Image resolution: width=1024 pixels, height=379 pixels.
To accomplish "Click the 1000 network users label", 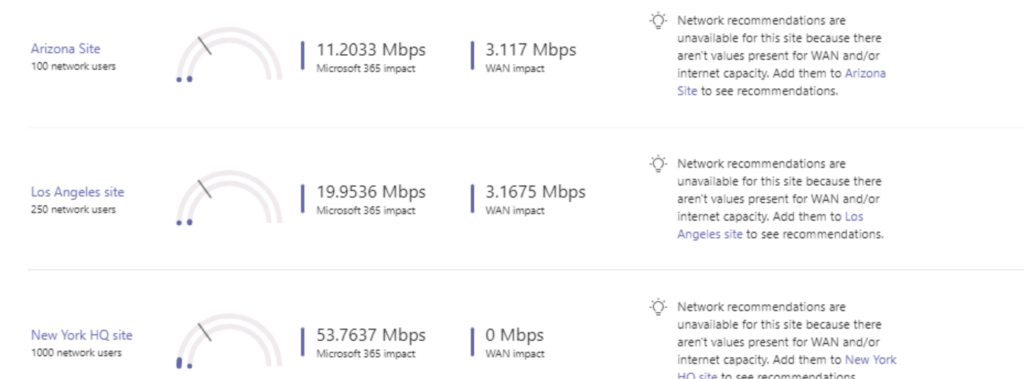I will click(x=76, y=353).
